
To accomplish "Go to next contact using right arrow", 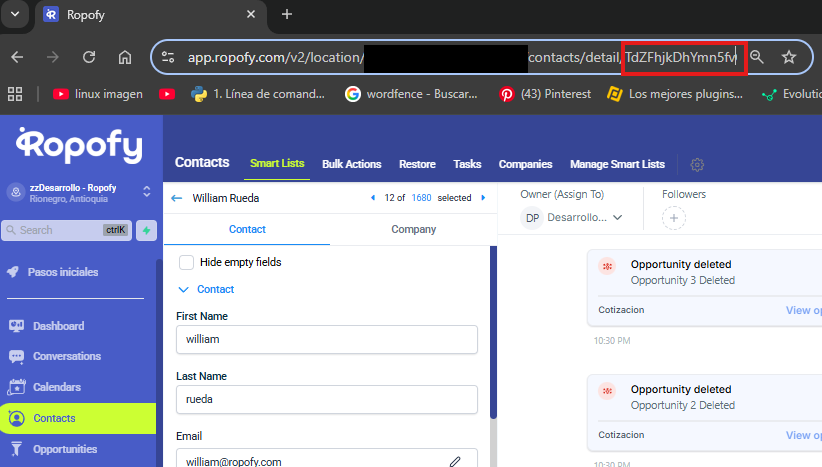I will 483,198.
